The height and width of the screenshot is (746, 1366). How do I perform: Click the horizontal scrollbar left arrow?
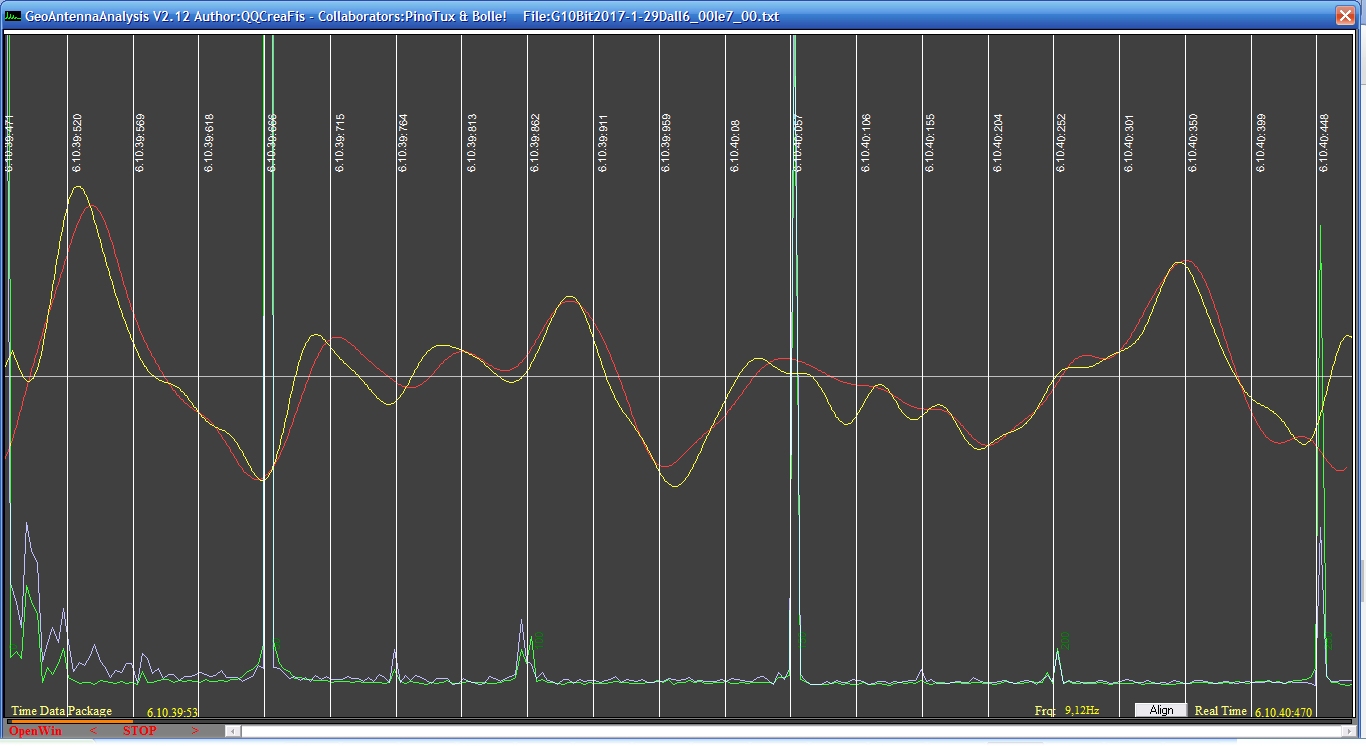coord(234,731)
